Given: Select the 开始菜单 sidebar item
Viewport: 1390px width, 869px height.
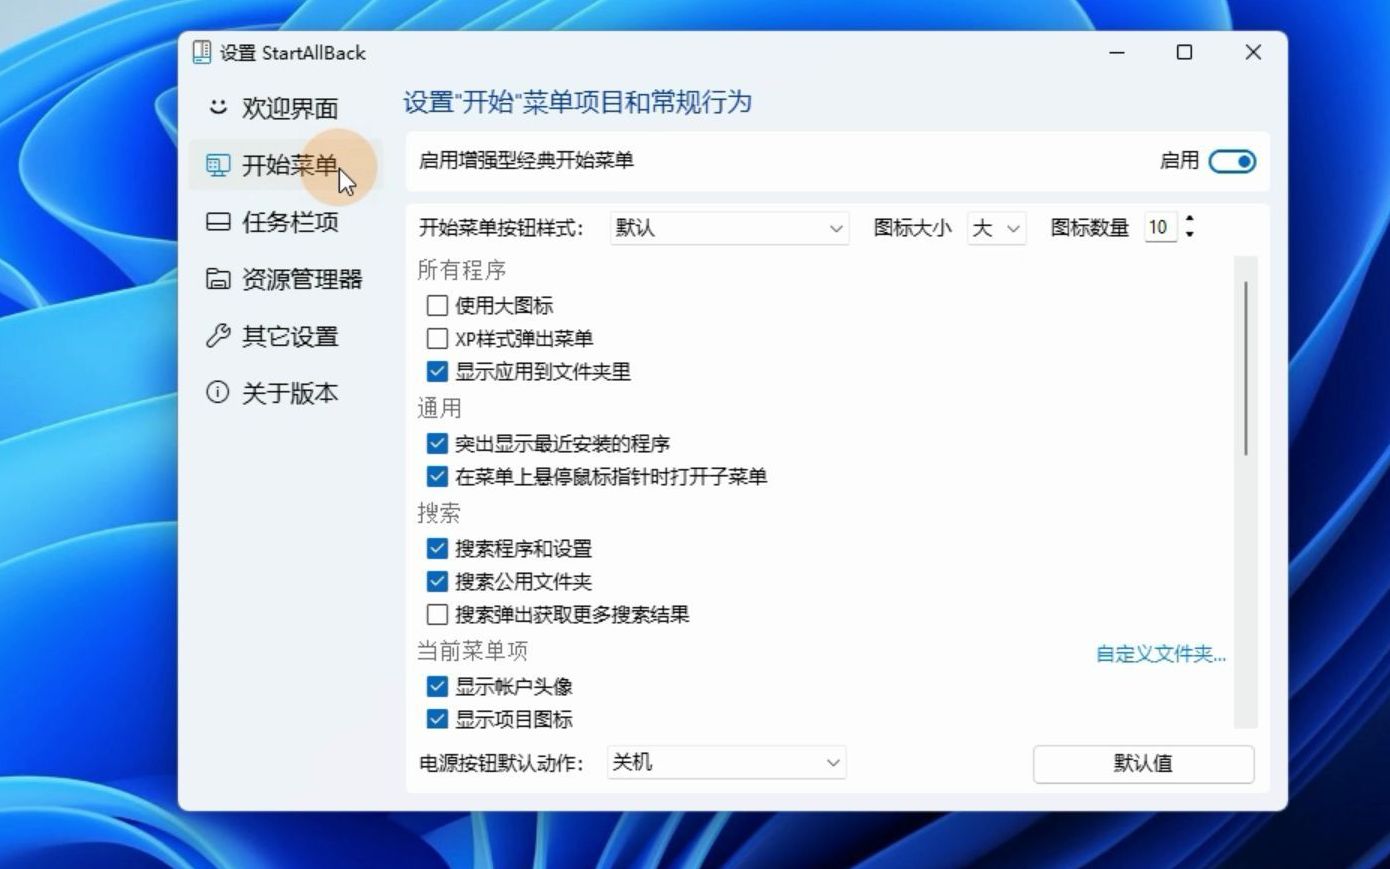Looking at the screenshot, I should point(285,164).
